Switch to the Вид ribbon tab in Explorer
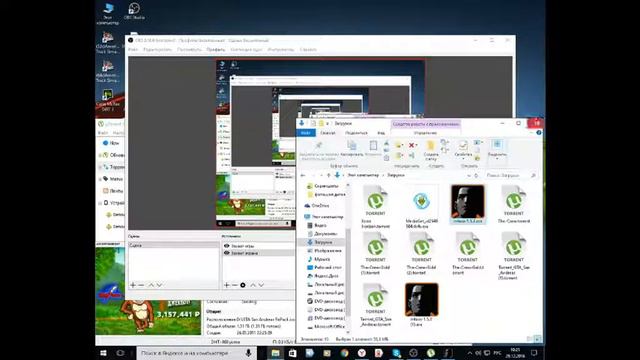The height and width of the screenshot is (360, 640). (381, 133)
